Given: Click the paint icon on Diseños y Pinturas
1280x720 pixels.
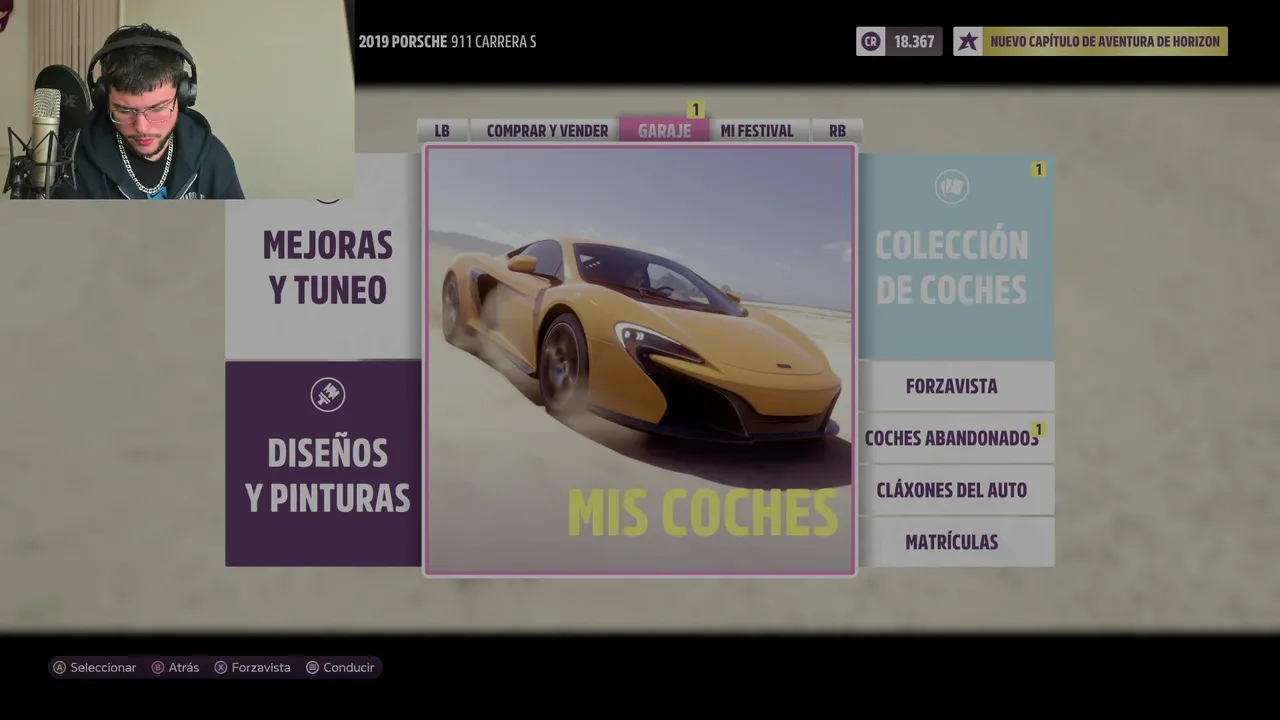Looking at the screenshot, I should [327, 395].
